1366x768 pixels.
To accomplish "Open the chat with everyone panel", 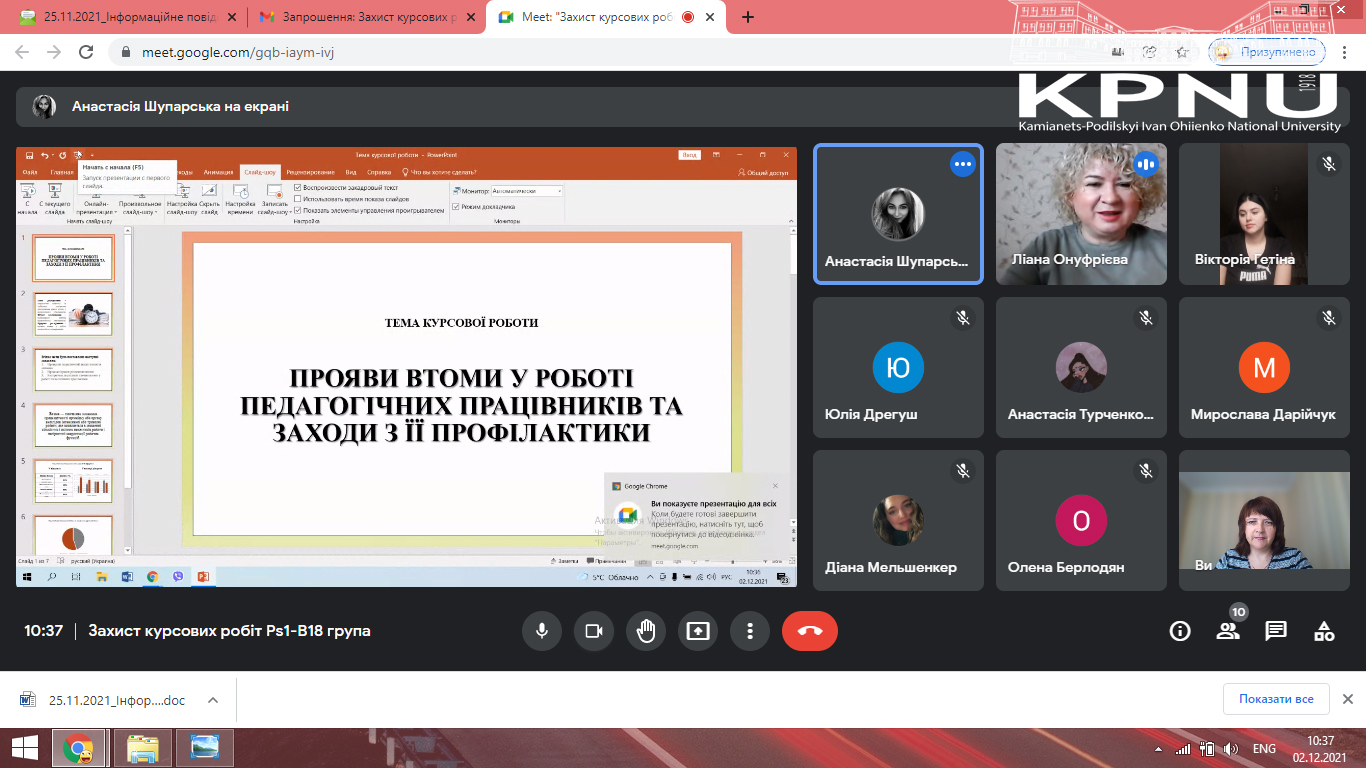I will (x=1276, y=631).
